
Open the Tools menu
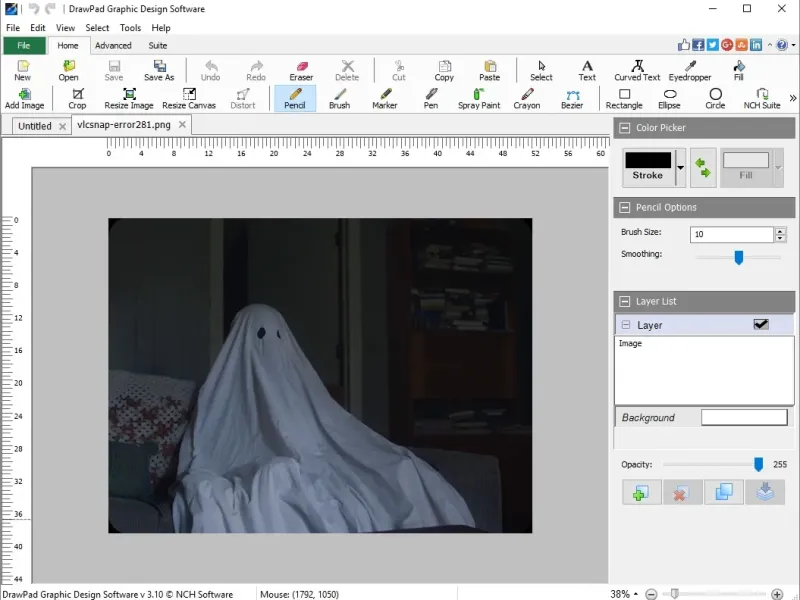point(130,28)
